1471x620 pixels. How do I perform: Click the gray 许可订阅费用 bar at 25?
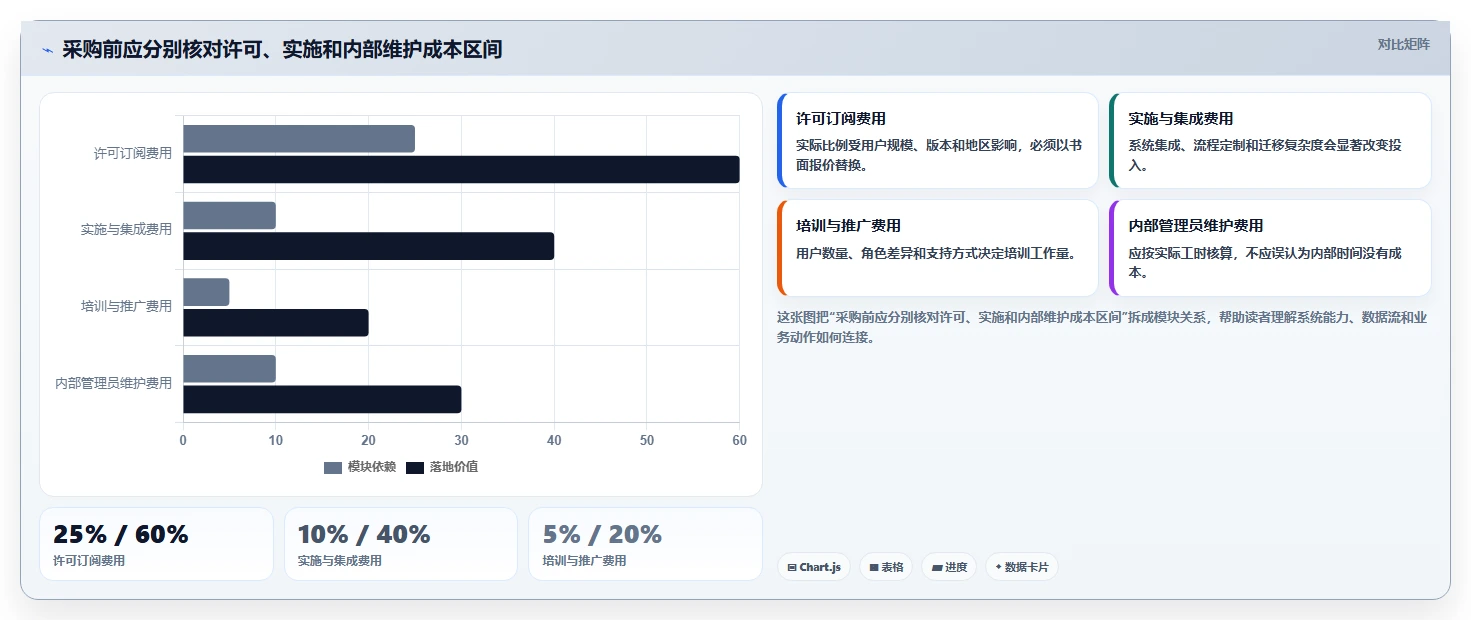[299, 139]
